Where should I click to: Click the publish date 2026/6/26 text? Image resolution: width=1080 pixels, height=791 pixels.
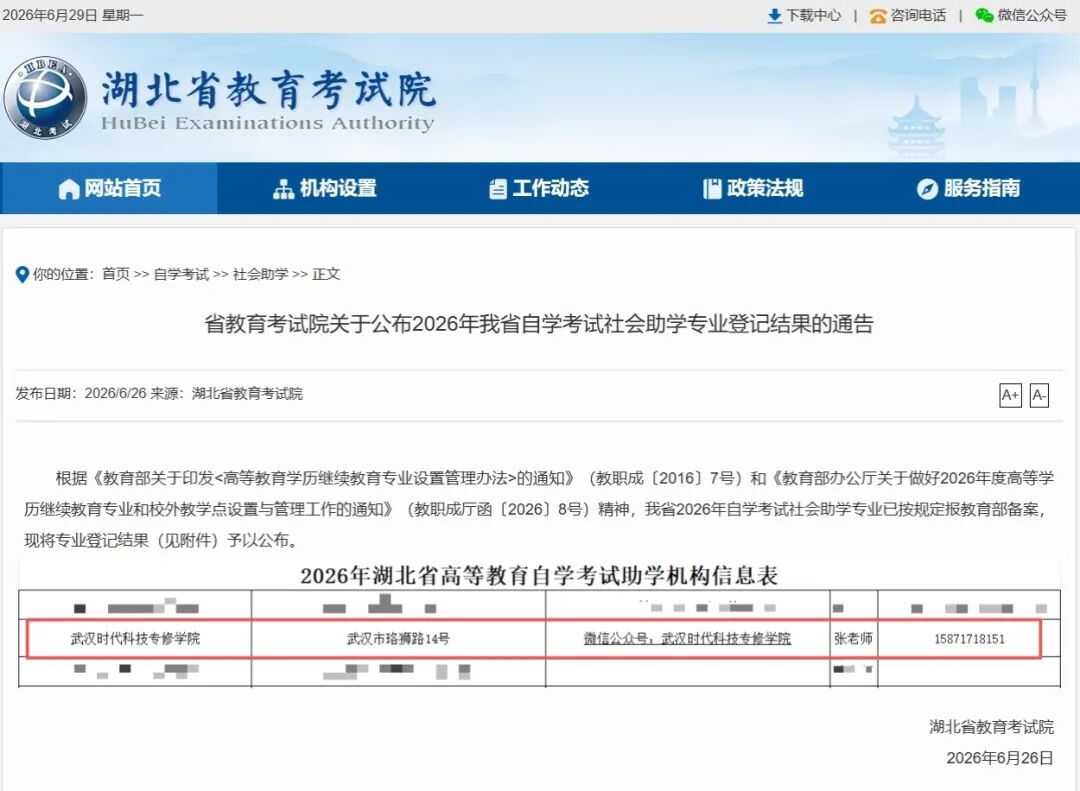[116, 393]
